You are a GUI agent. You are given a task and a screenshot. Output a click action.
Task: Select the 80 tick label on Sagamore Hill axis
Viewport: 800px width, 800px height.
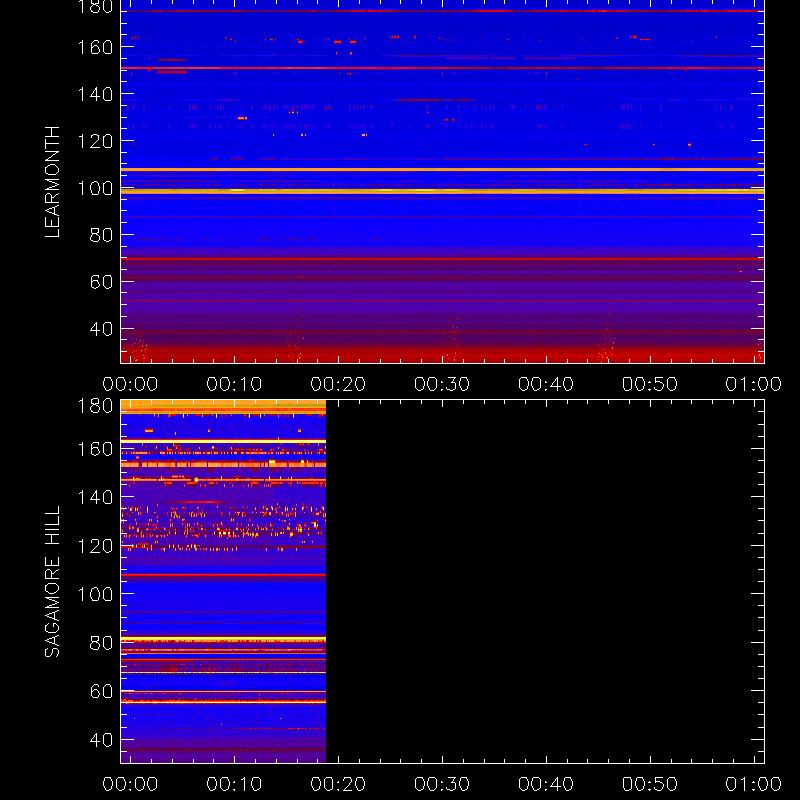[102, 643]
